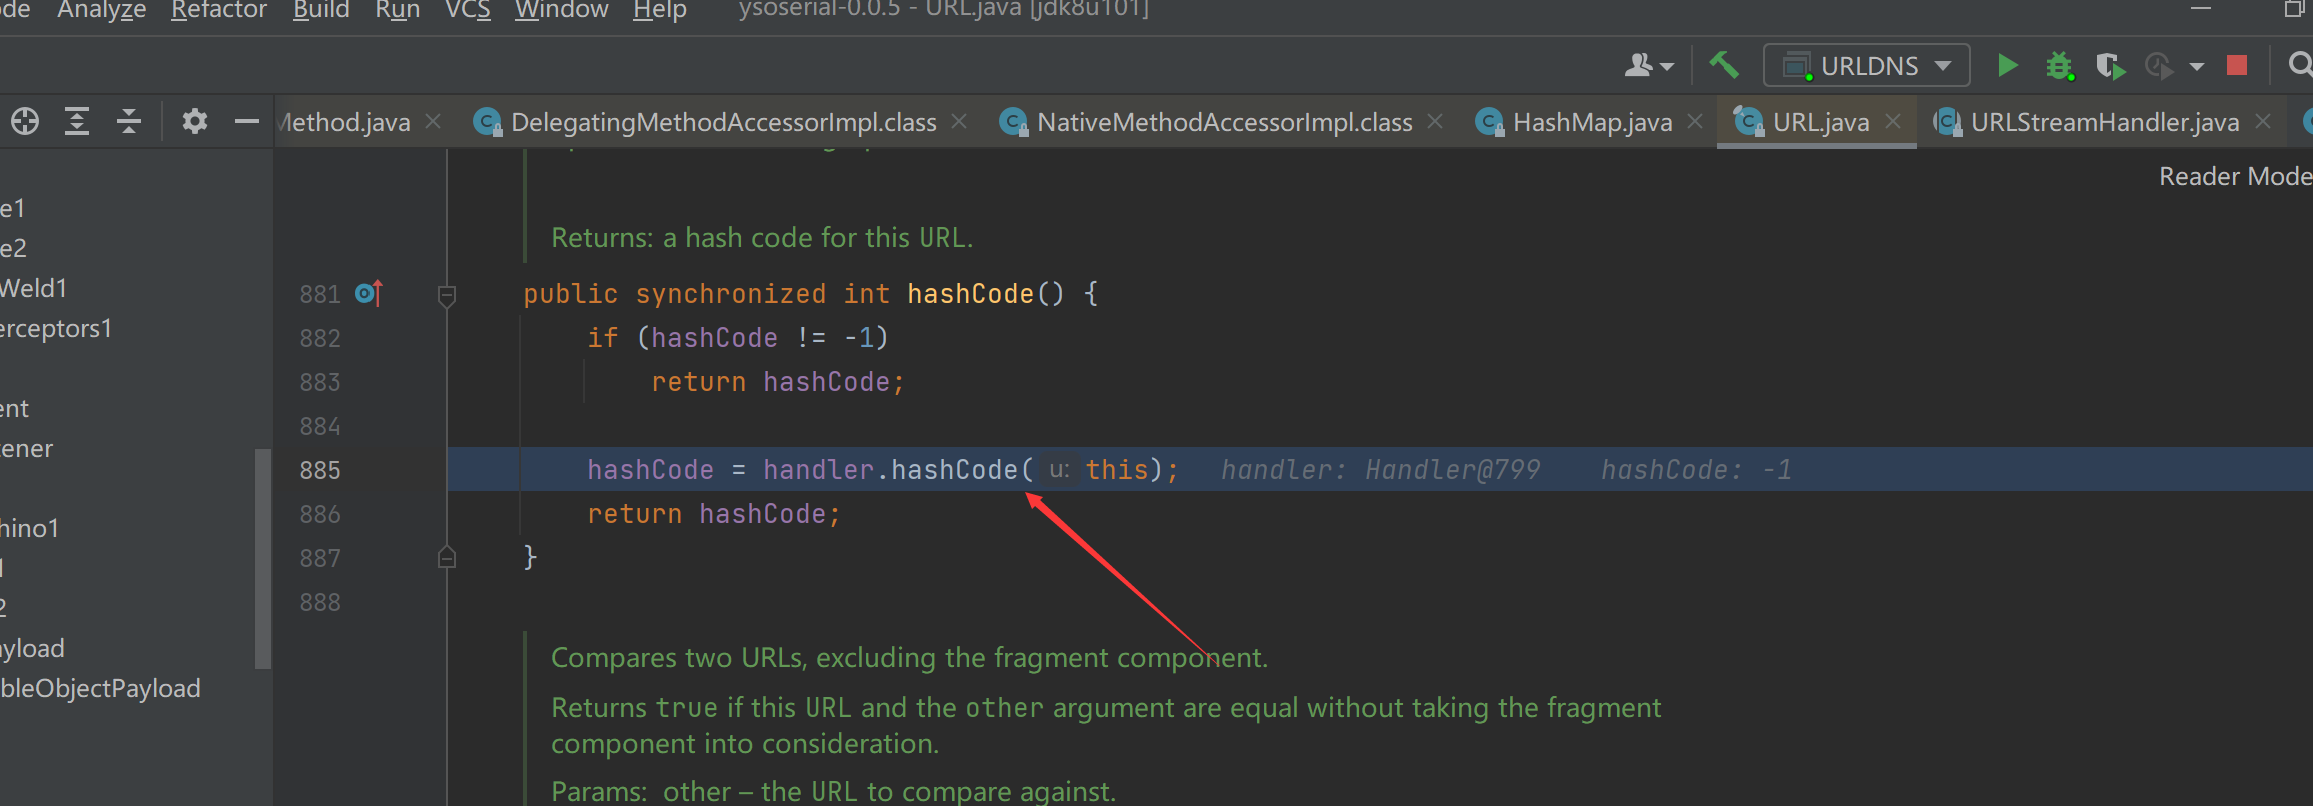Click line number 882 in gutter
This screenshot has width=2313, height=806.
(x=320, y=338)
